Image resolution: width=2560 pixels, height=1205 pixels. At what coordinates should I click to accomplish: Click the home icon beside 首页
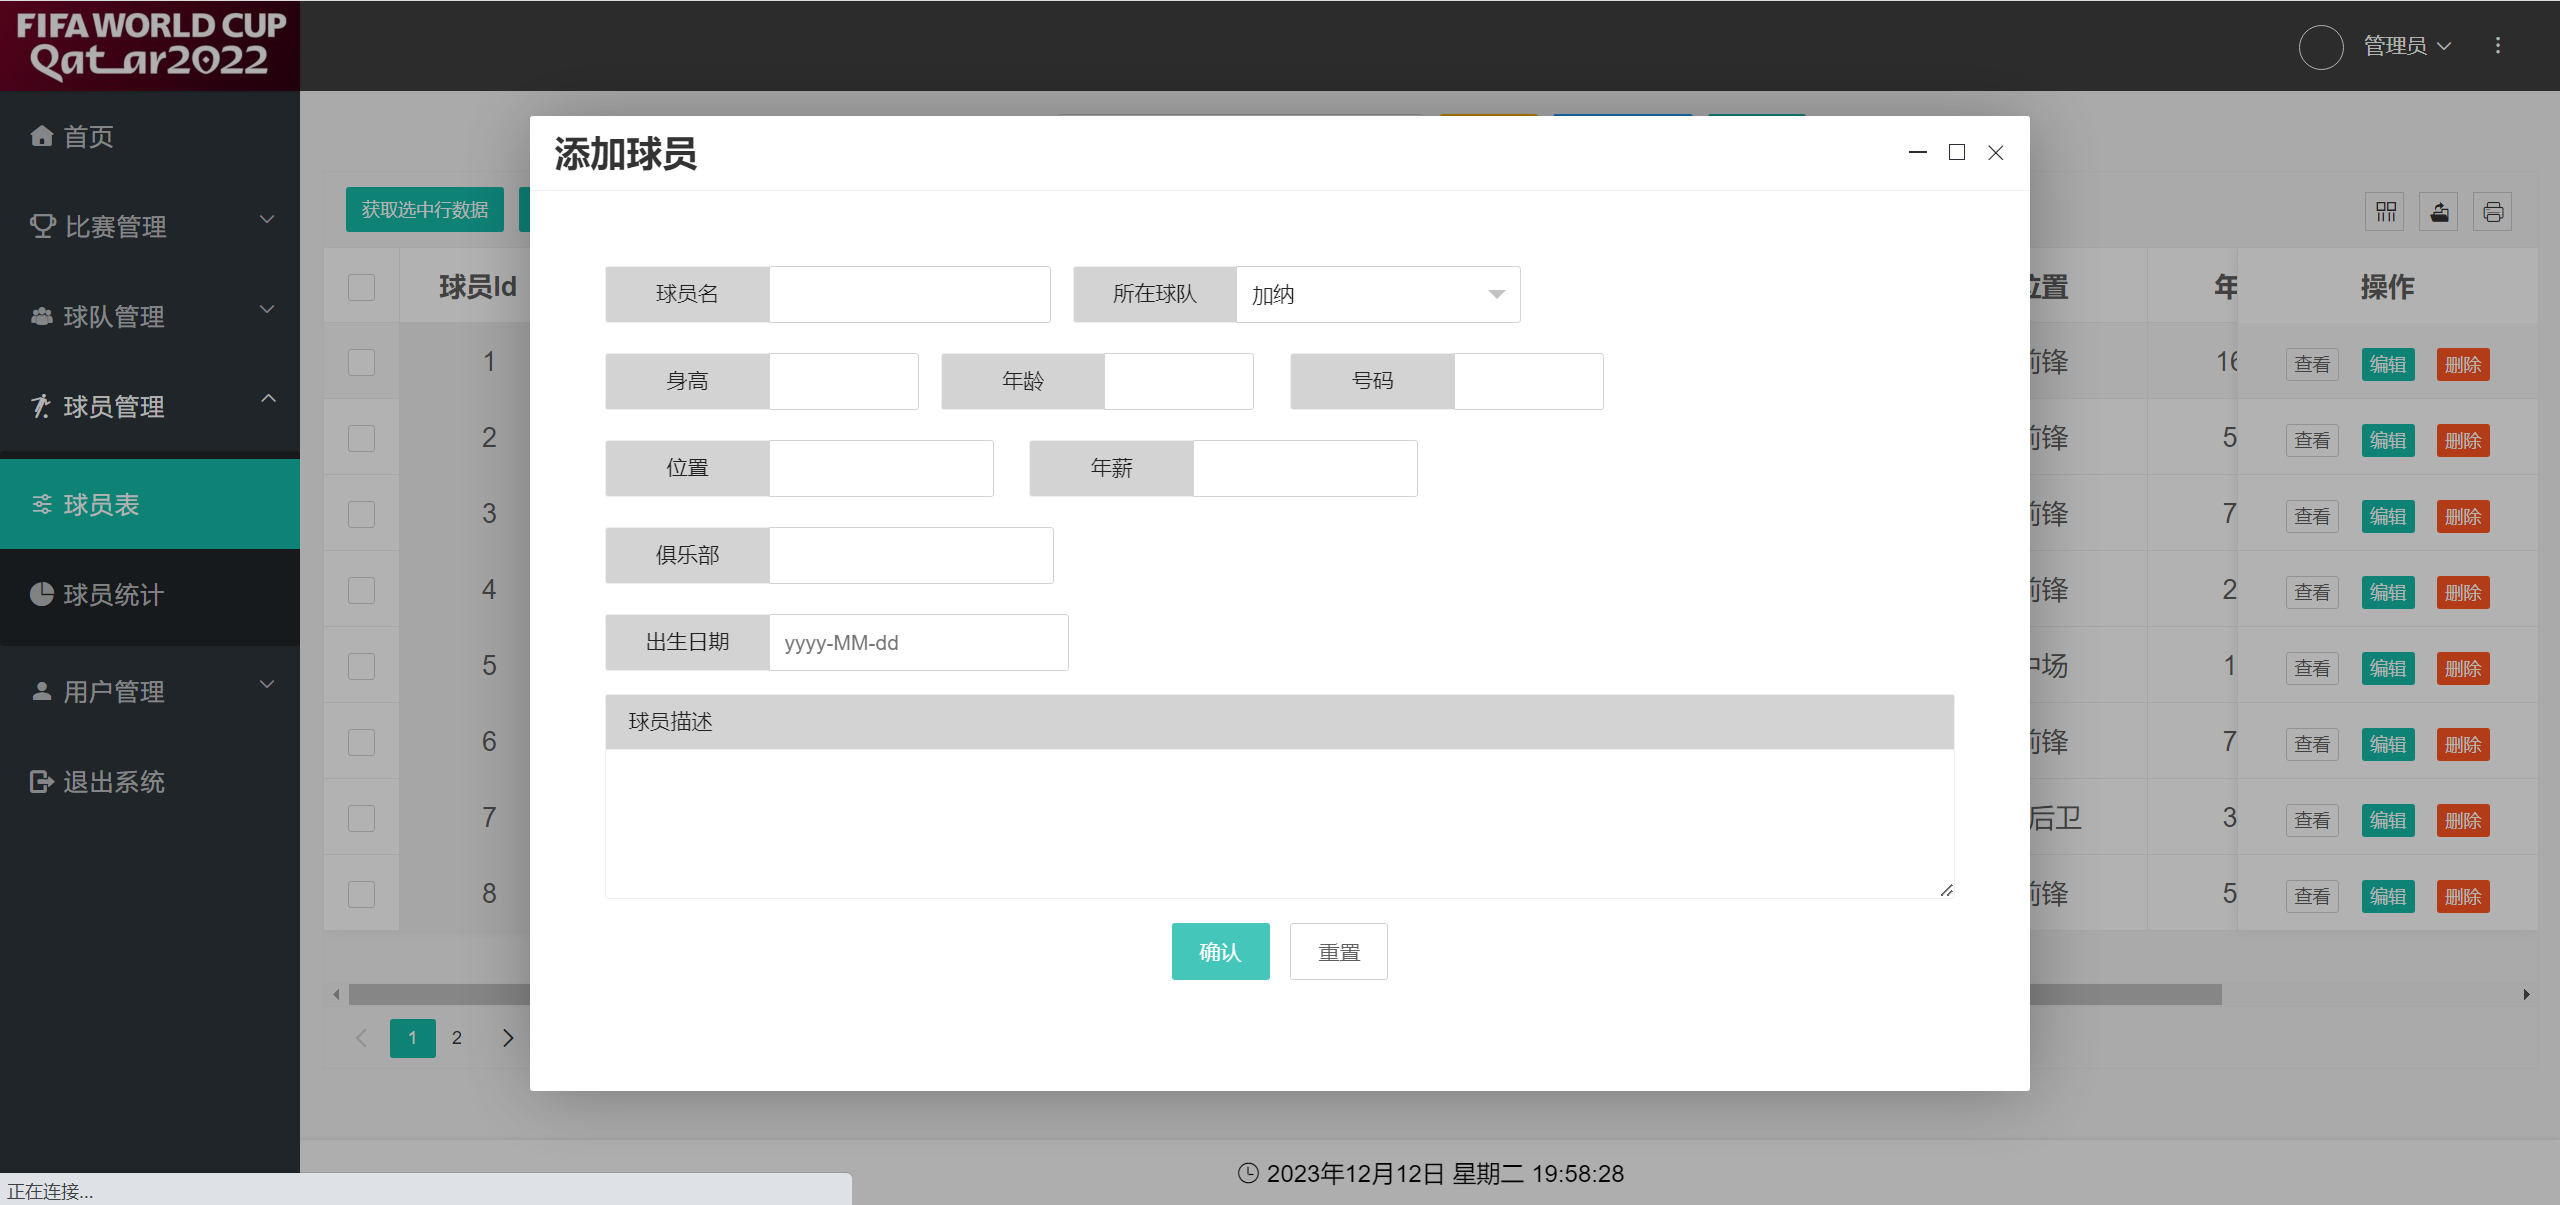[41, 136]
